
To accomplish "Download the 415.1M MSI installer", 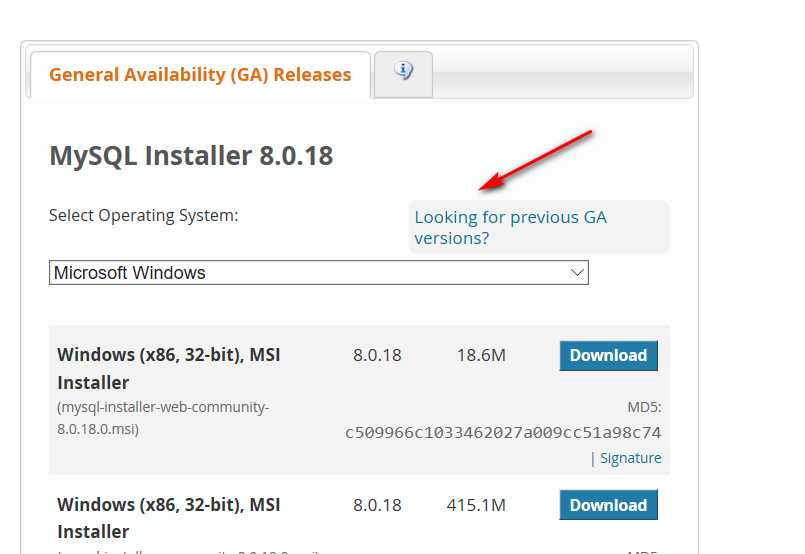I will [x=608, y=505].
